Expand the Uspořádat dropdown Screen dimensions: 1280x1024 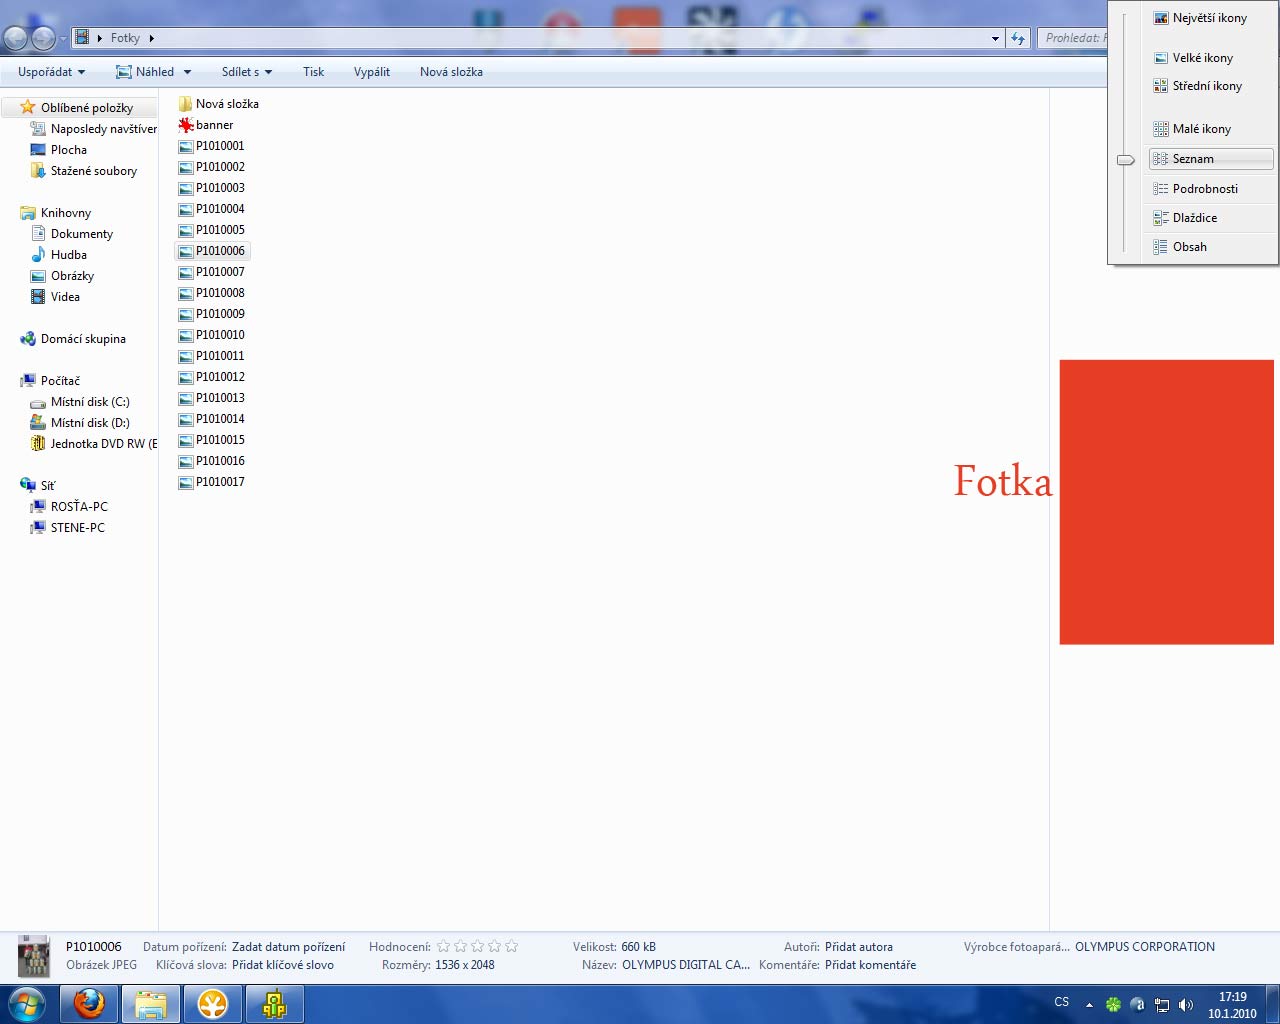coord(52,72)
